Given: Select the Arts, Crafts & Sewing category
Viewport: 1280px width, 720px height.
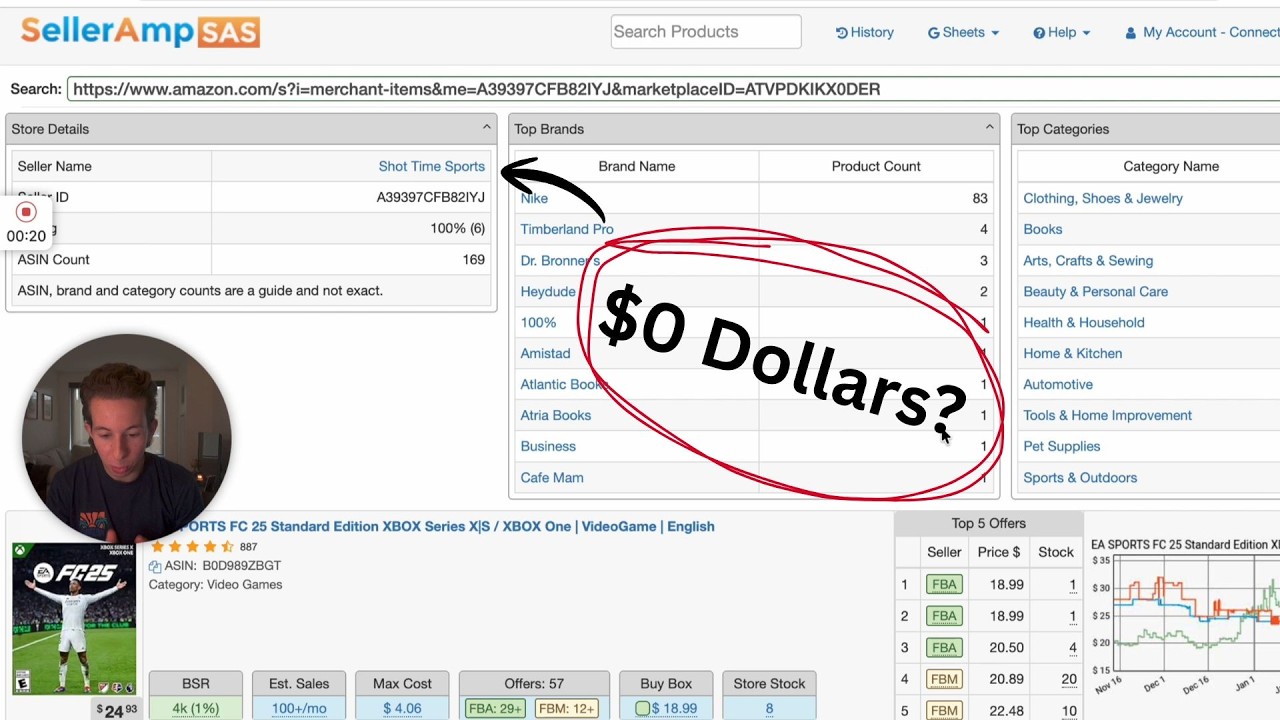Looking at the screenshot, I should pos(1088,260).
